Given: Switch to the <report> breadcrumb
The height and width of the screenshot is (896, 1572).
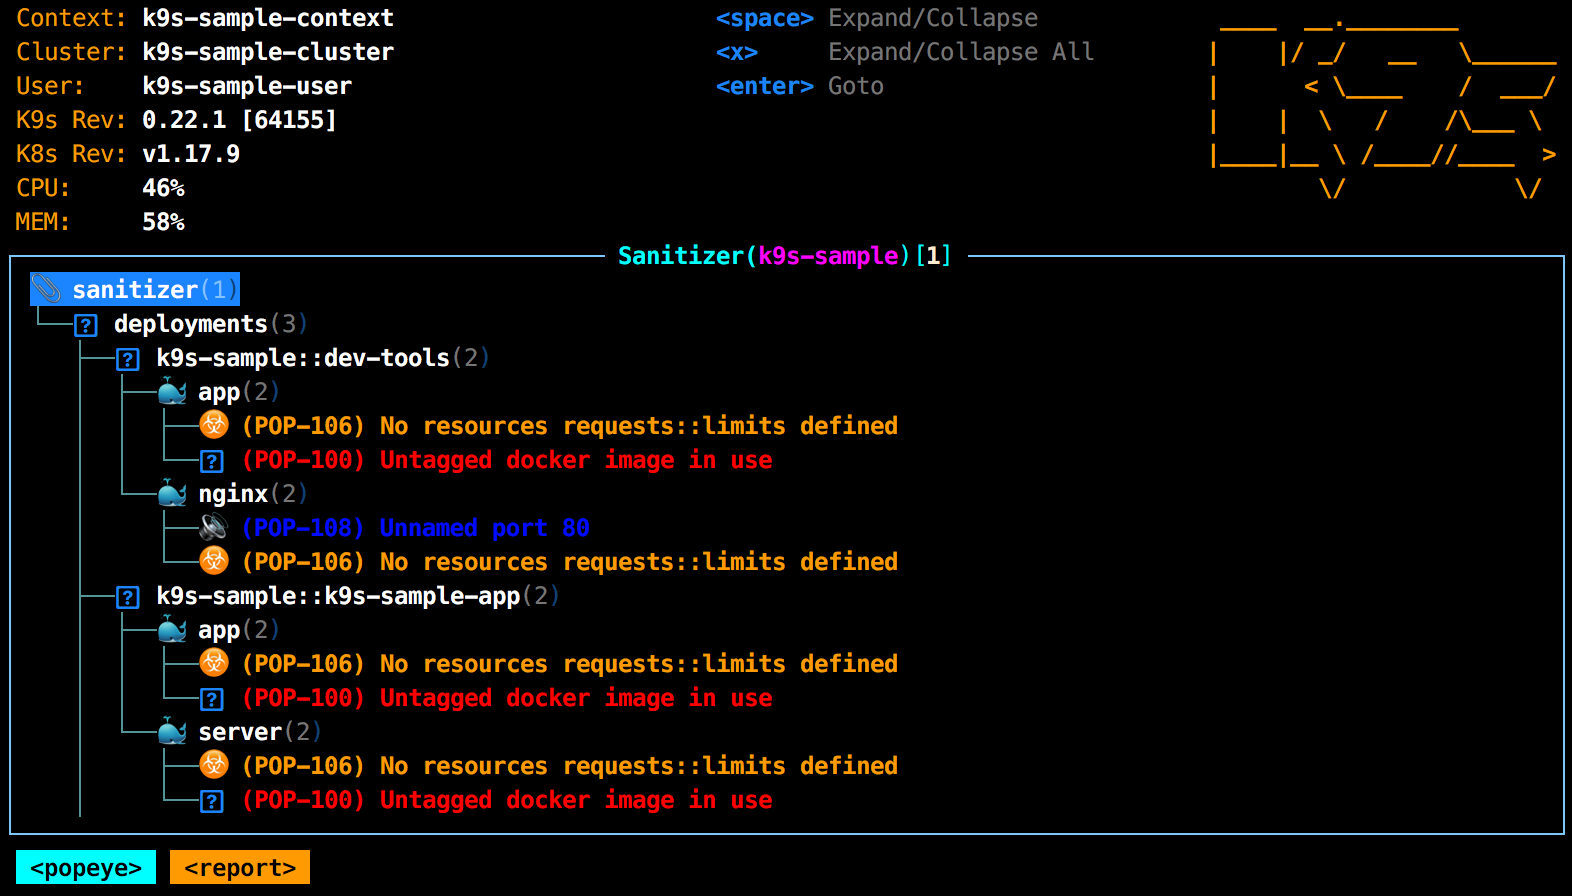Looking at the screenshot, I should [x=240, y=867].
